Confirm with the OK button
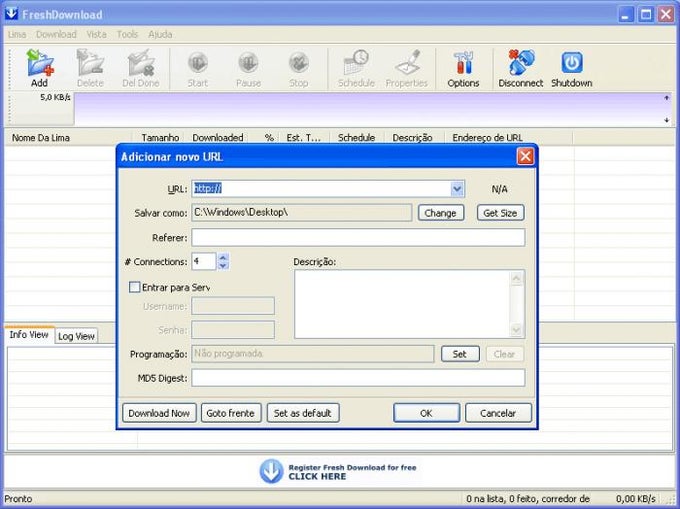This screenshot has width=680, height=509. coord(426,413)
